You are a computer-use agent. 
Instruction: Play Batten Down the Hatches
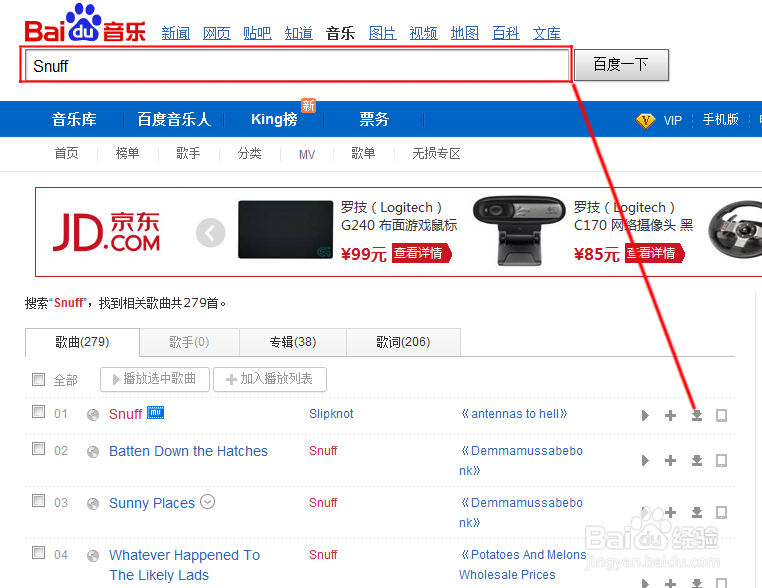click(x=645, y=460)
